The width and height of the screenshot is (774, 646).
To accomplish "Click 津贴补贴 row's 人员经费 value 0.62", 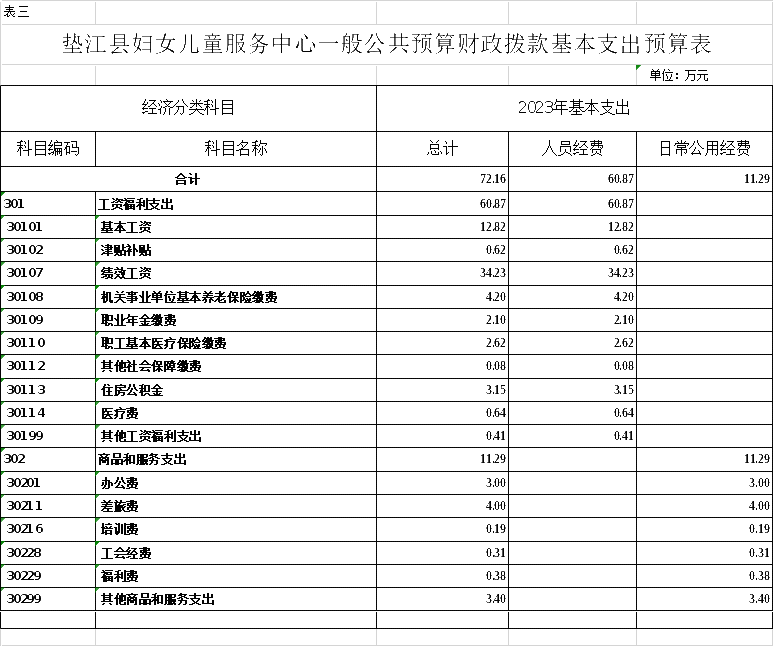I will click(x=573, y=250).
